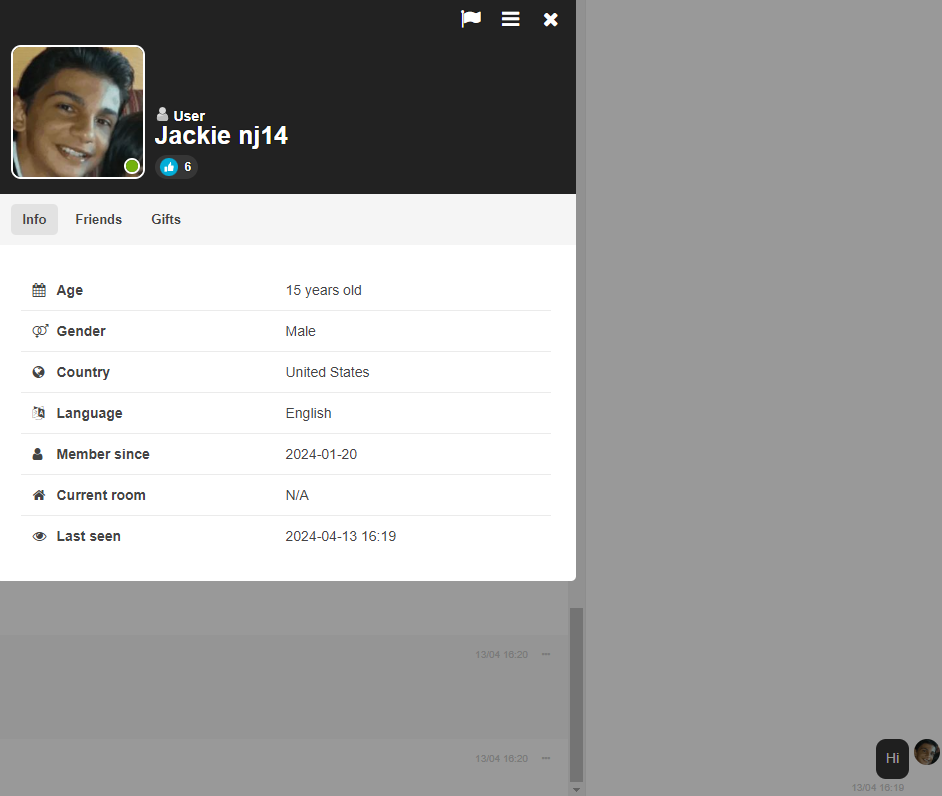The image size is (942, 796).
Task: Click the like count number 6
Action: pyautogui.click(x=188, y=167)
